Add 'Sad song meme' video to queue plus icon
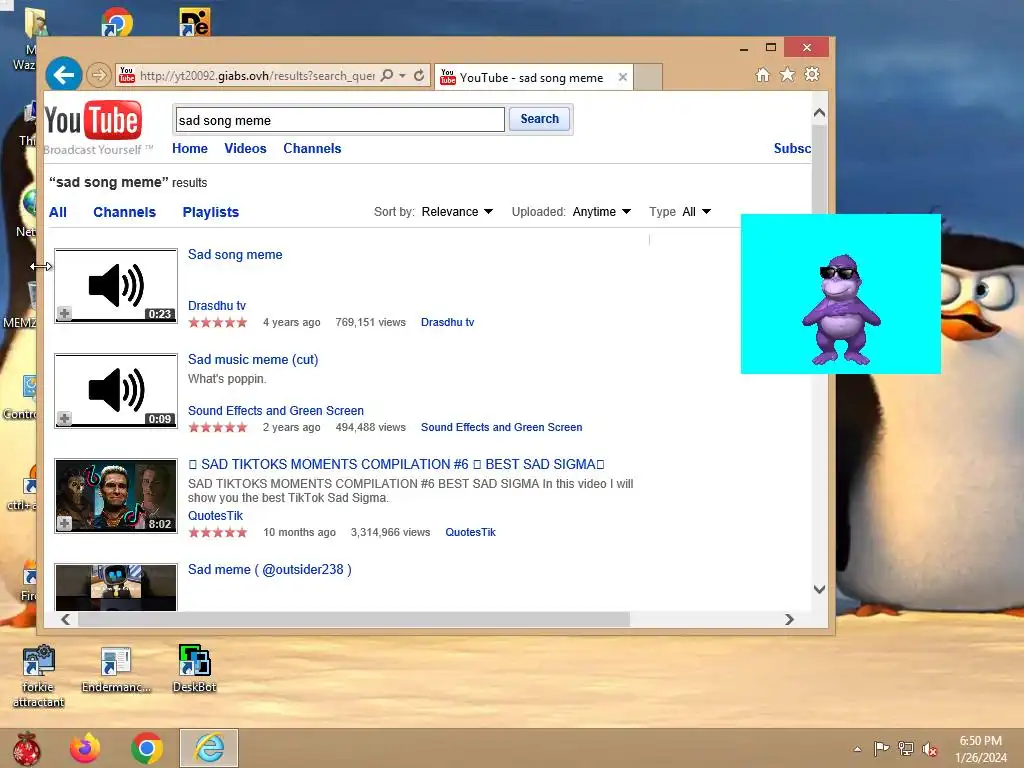The height and width of the screenshot is (768, 1024). tap(64, 313)
